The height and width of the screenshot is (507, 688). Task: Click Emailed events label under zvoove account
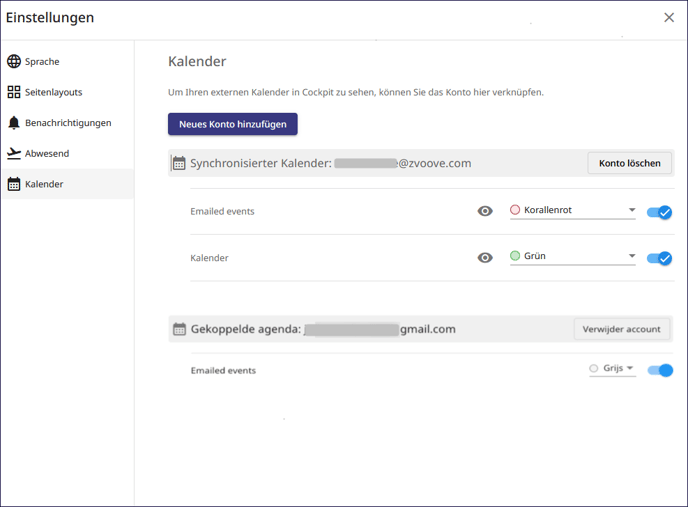click(222, 211)
